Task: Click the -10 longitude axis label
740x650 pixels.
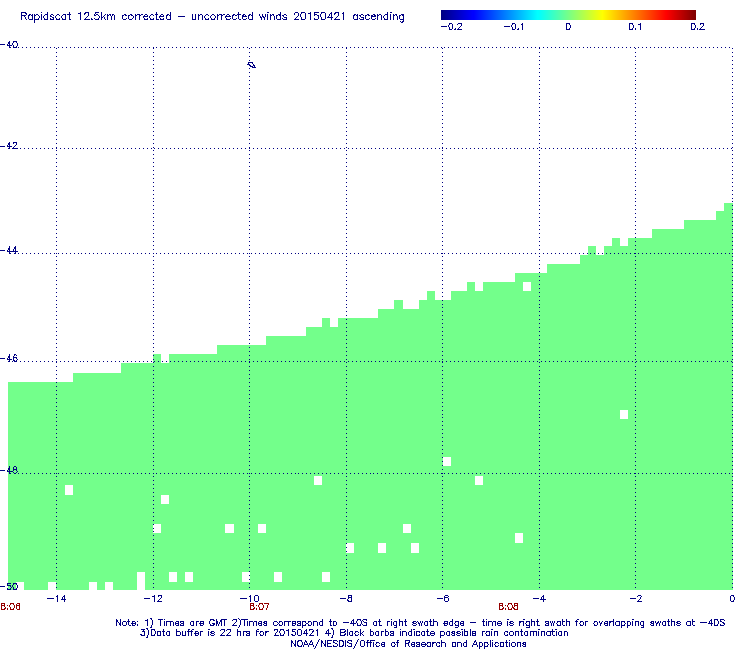Action: 249,599
